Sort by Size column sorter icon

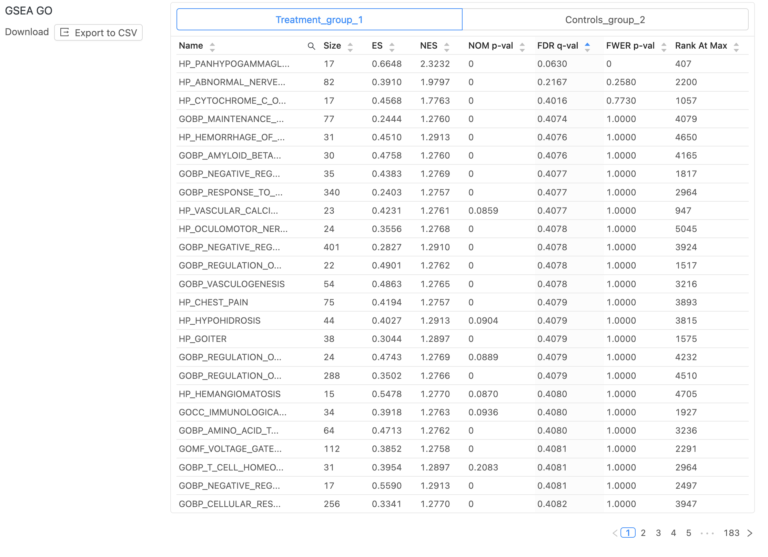(x=350, y=46)
